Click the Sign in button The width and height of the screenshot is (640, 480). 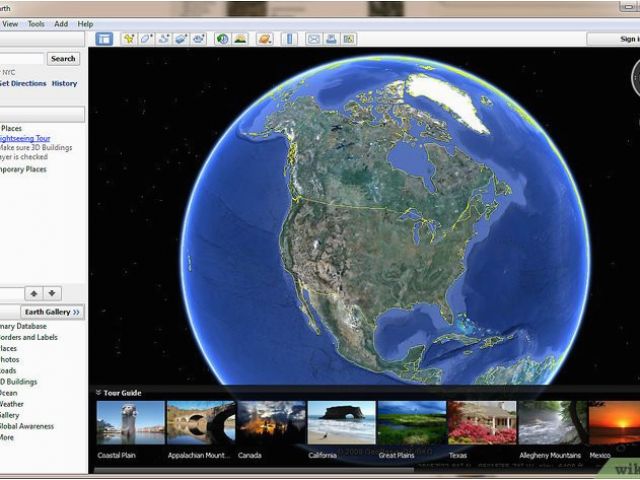613,39
